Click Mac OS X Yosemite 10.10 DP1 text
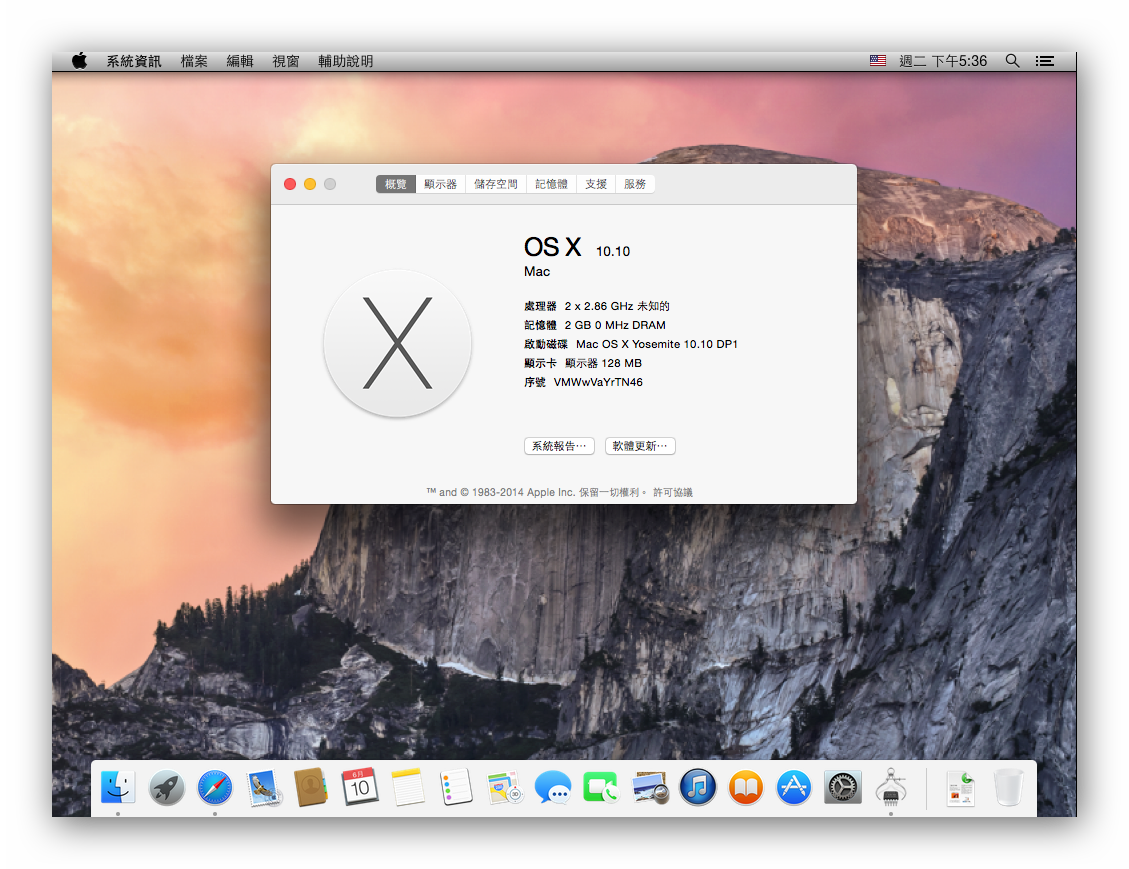Image resolution: width=1129 pixels, height=869 pixels. (x=657, y=344)
